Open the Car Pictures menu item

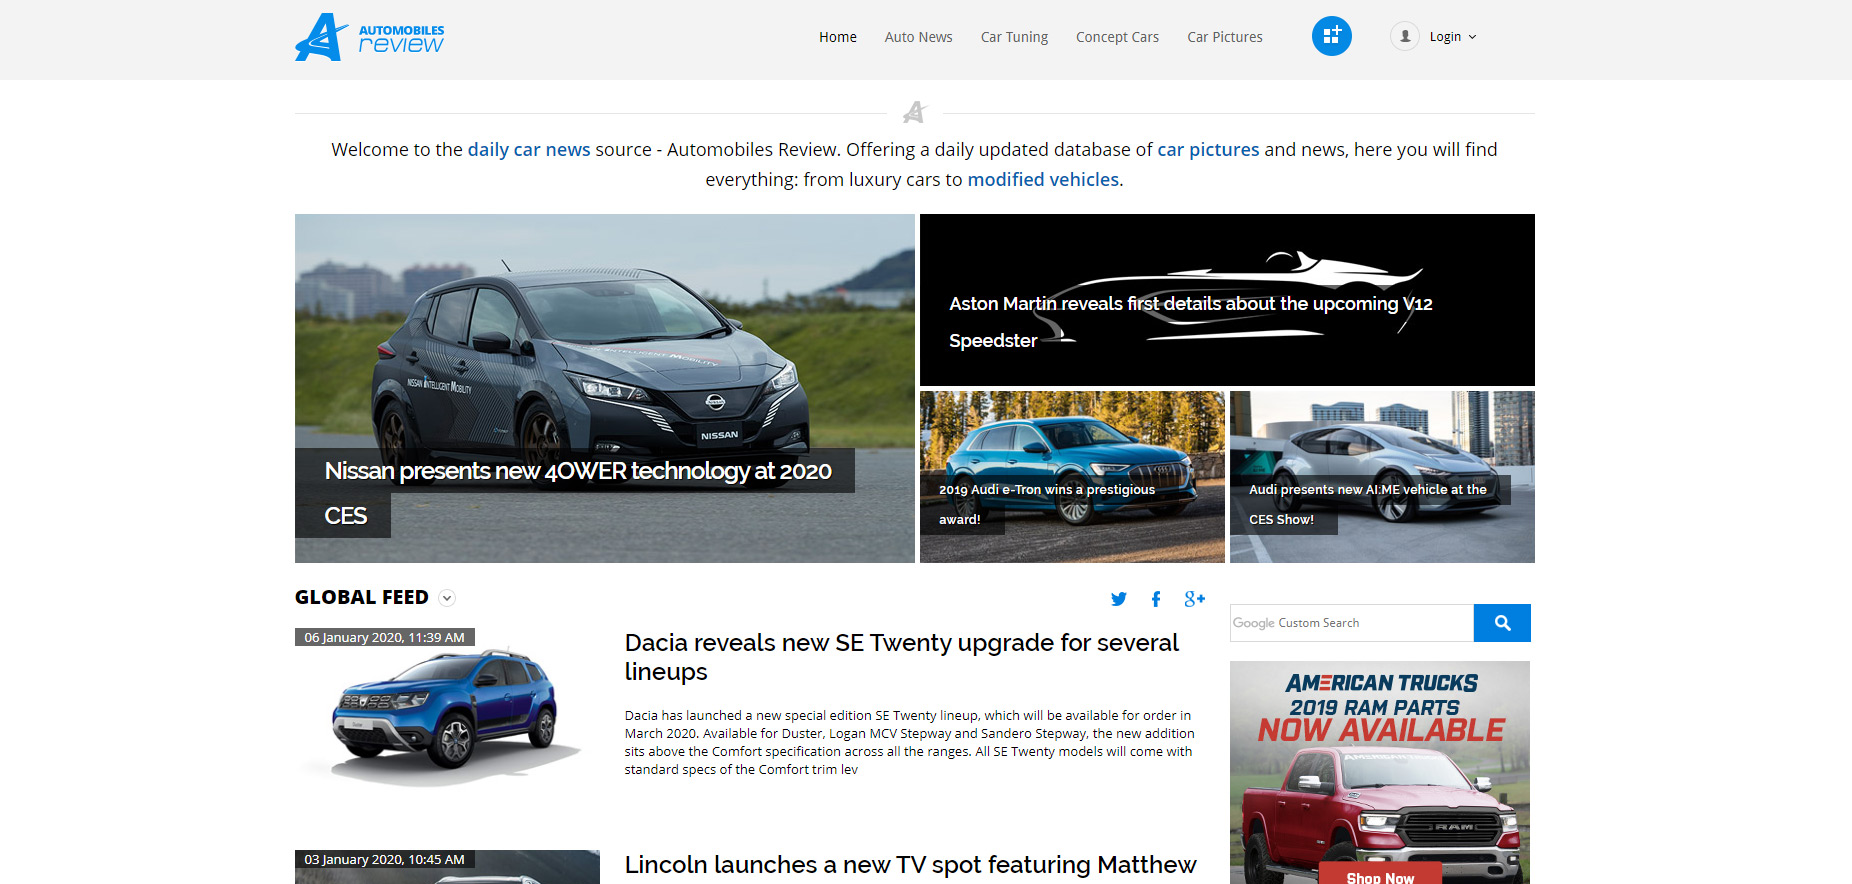pos(1224,37)
